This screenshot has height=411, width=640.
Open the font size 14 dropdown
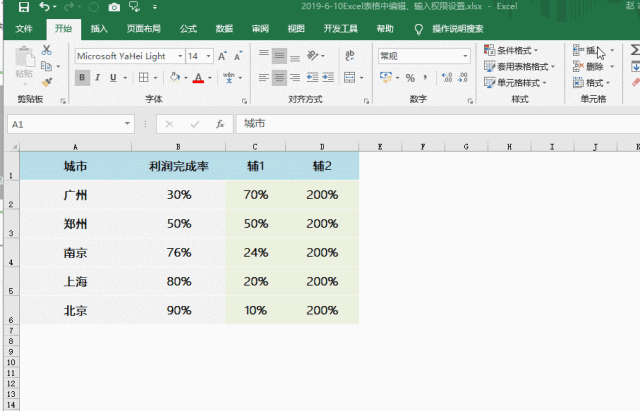coord(207,56)
